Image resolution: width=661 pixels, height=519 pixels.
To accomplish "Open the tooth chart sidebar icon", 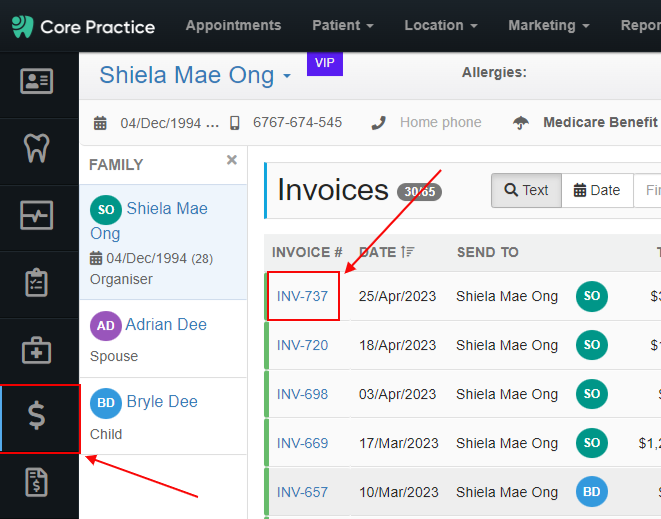I will [37, 148].
